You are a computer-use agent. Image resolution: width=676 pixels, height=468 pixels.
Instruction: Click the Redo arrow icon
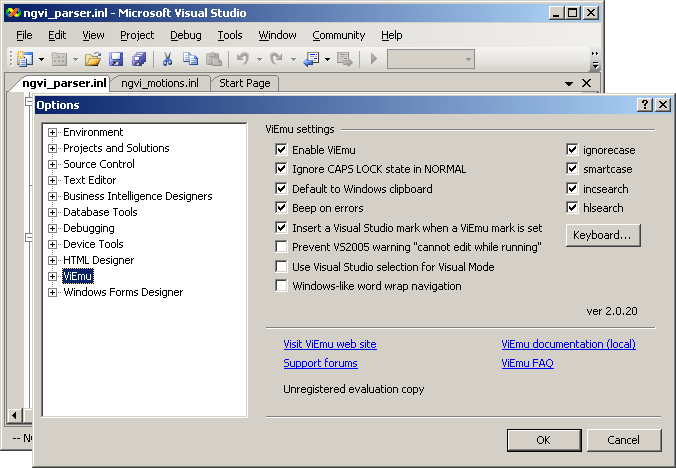coord(276,59)
